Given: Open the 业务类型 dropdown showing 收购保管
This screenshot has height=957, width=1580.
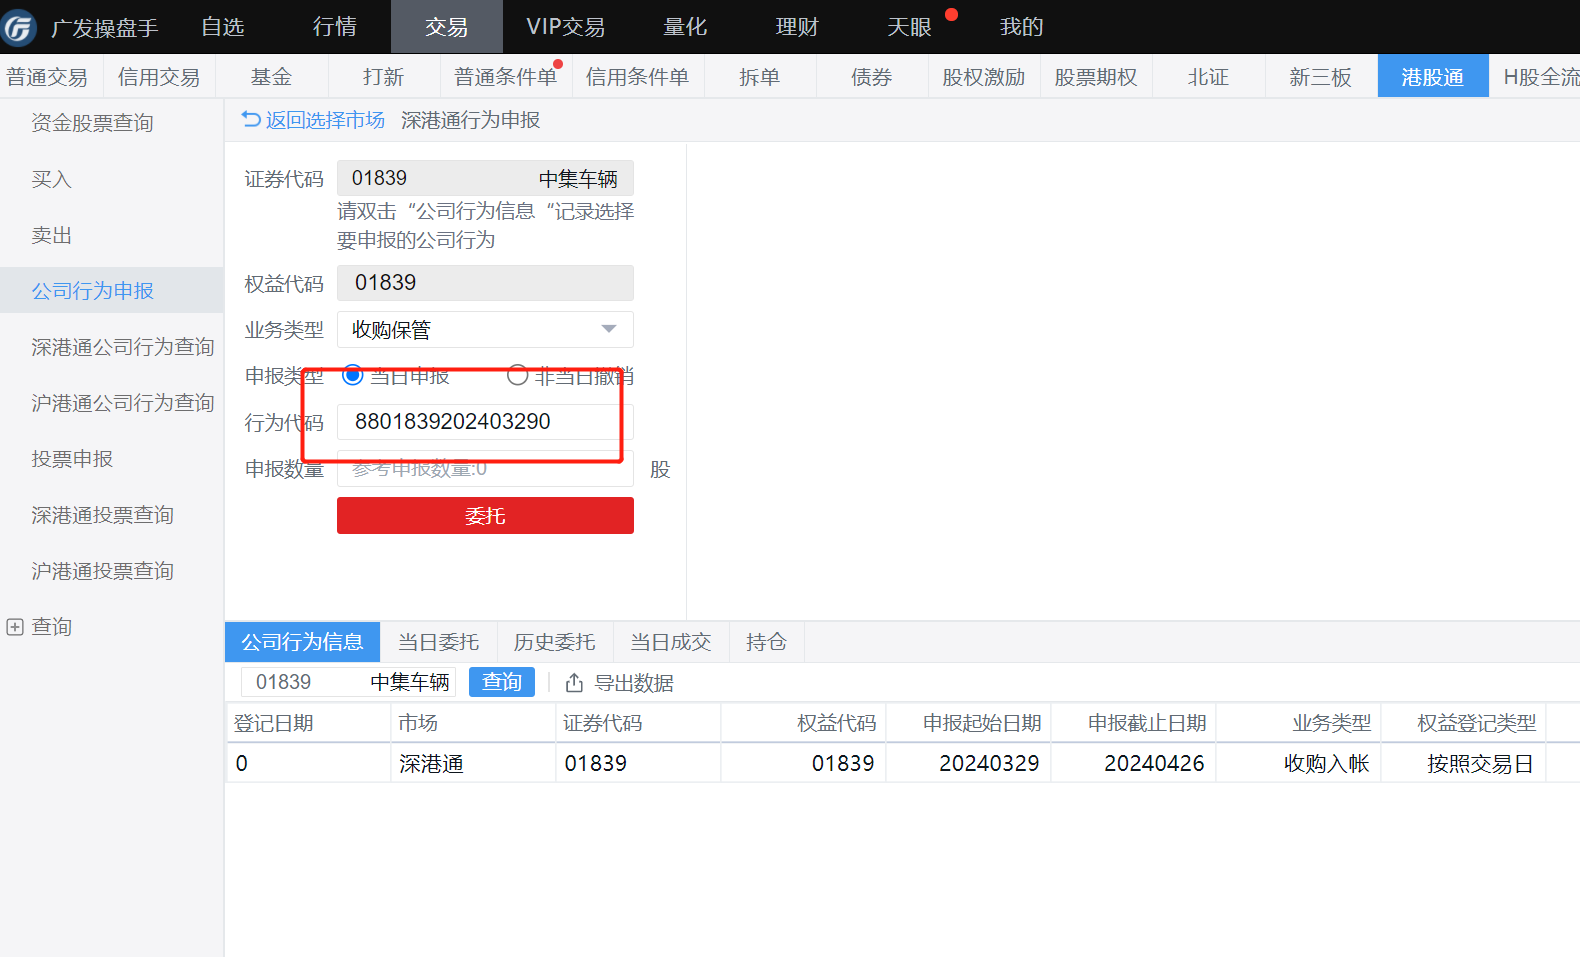Looking at the screenshot, I should click(485, 330).
